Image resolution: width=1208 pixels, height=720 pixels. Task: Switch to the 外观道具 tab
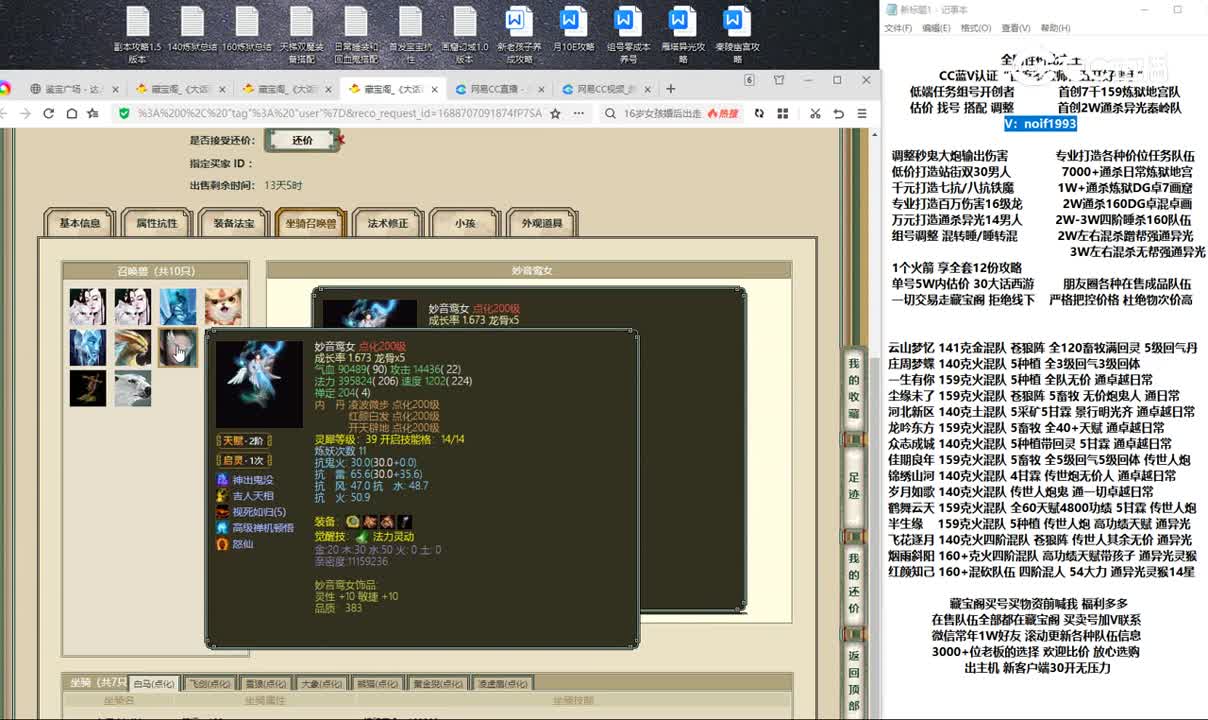542,223
